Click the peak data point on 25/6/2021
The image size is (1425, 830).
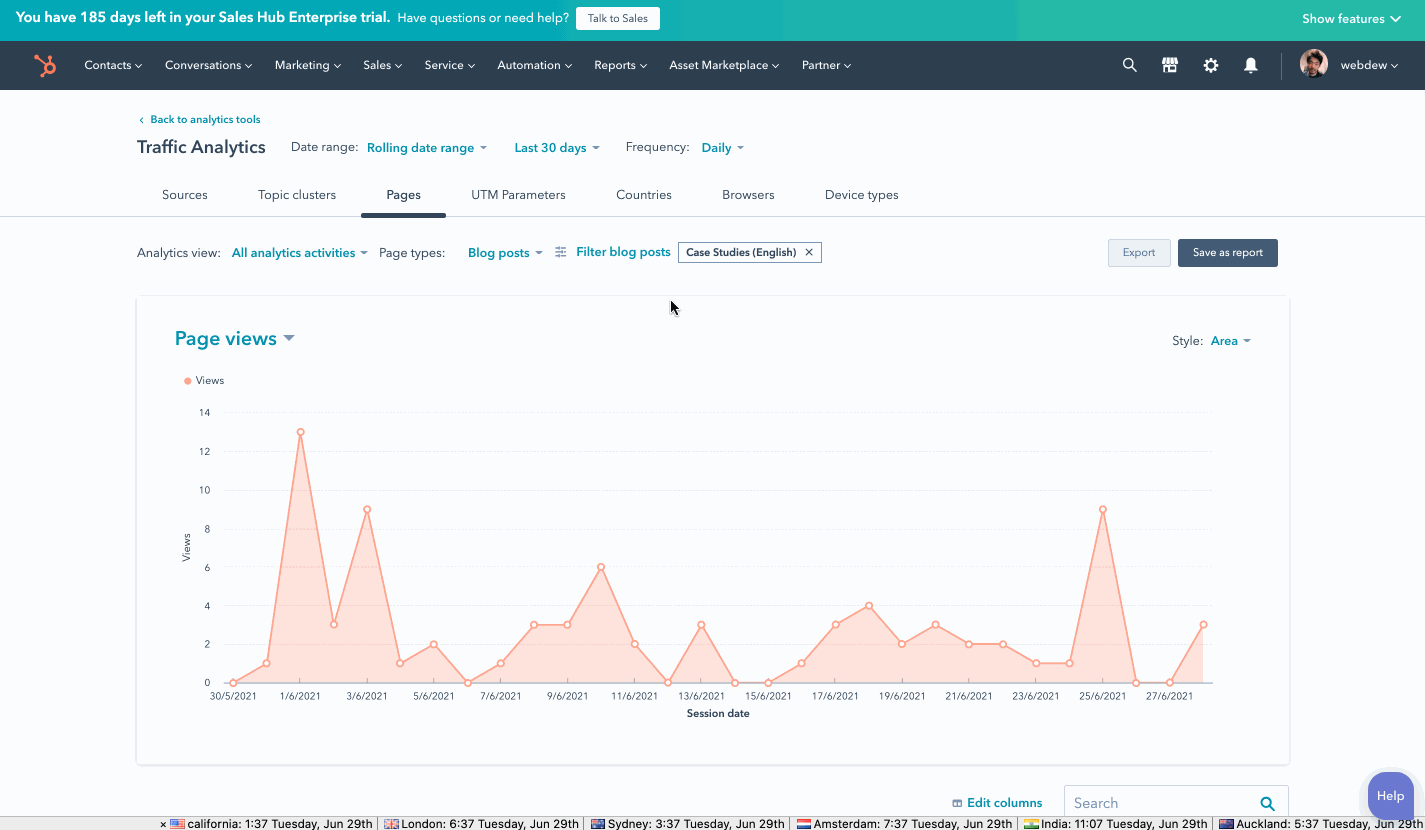click(x=1102, y=509)
